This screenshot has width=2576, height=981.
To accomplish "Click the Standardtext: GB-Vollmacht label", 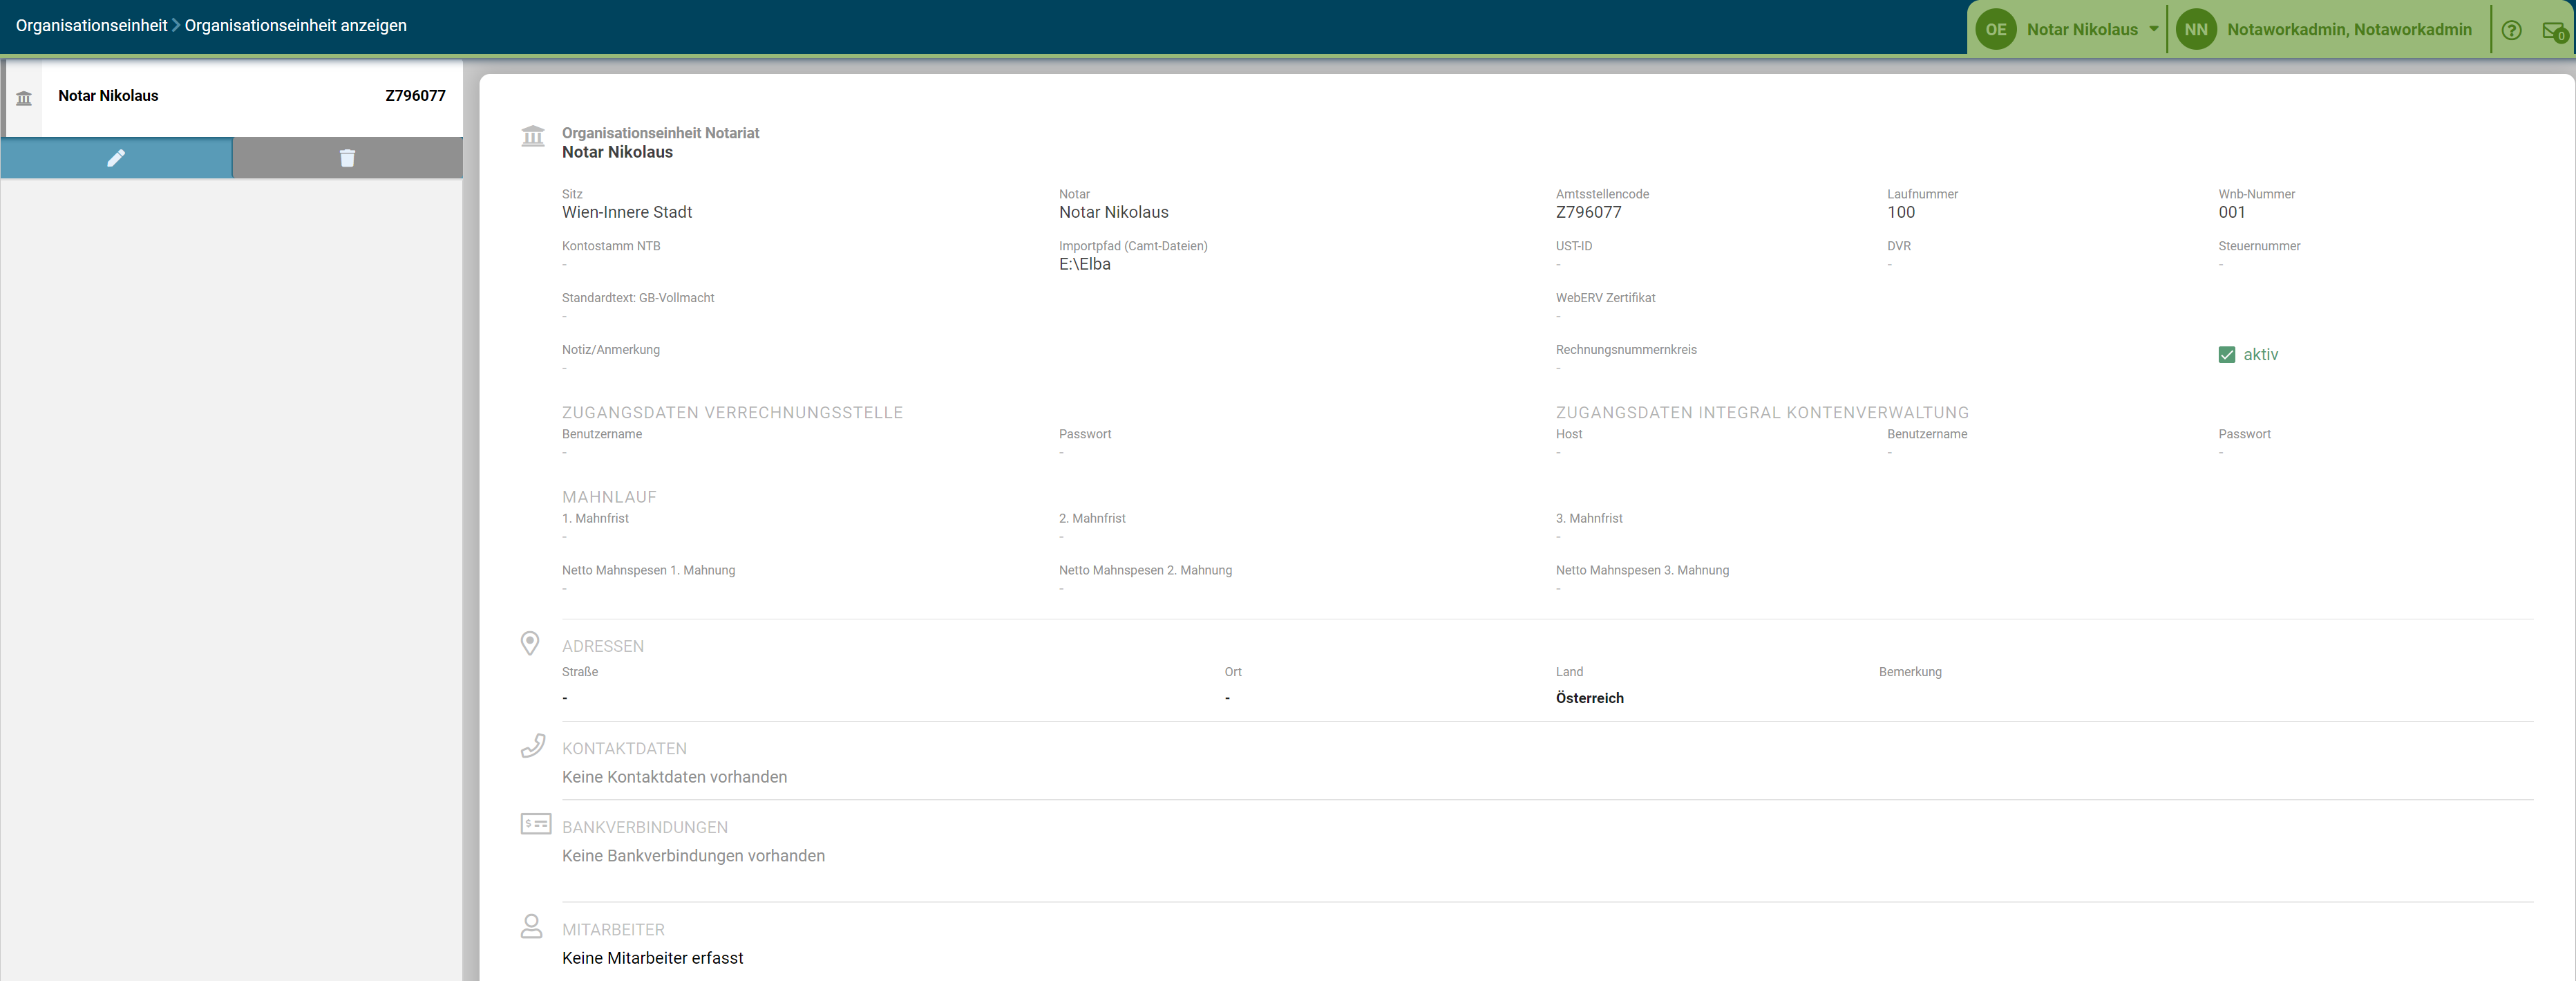I will pyautogui.click(x=638, y=298).
